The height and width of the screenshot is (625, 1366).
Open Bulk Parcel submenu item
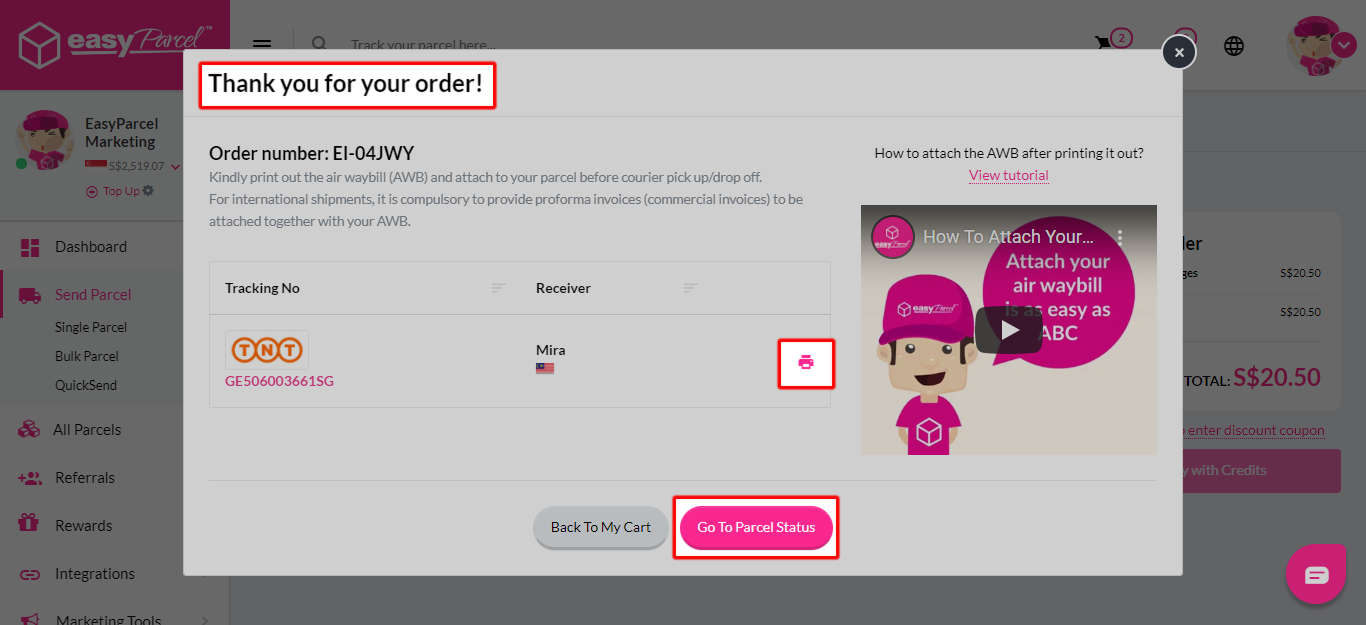pyautogui.click(x=87, y=356)
